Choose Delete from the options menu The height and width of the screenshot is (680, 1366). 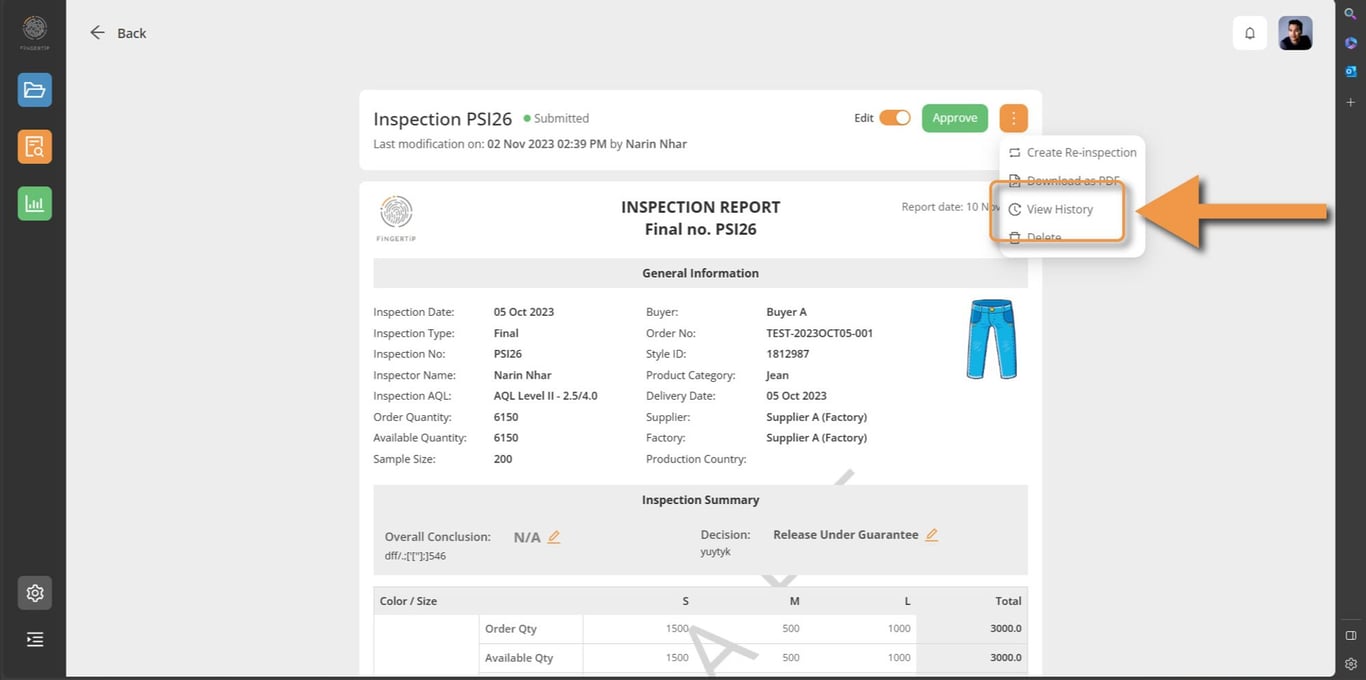(x=1035, y=238)
